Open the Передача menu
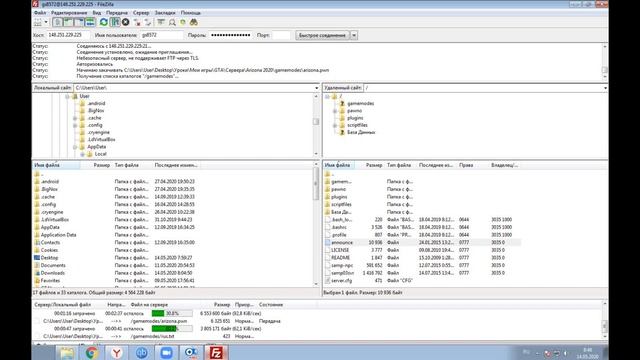Viewport: 640px width, 360px height. click(x=117, y=13)
